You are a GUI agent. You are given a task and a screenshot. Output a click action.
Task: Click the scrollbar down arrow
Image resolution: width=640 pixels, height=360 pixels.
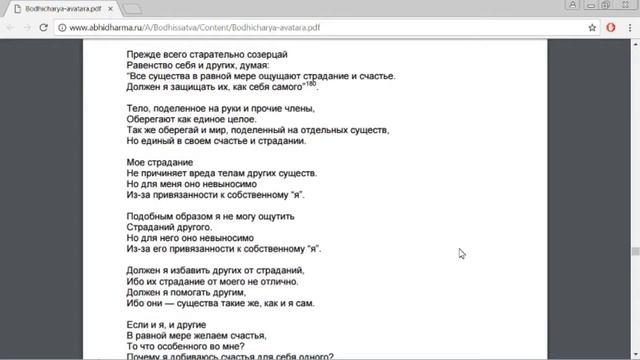(636, 355)
